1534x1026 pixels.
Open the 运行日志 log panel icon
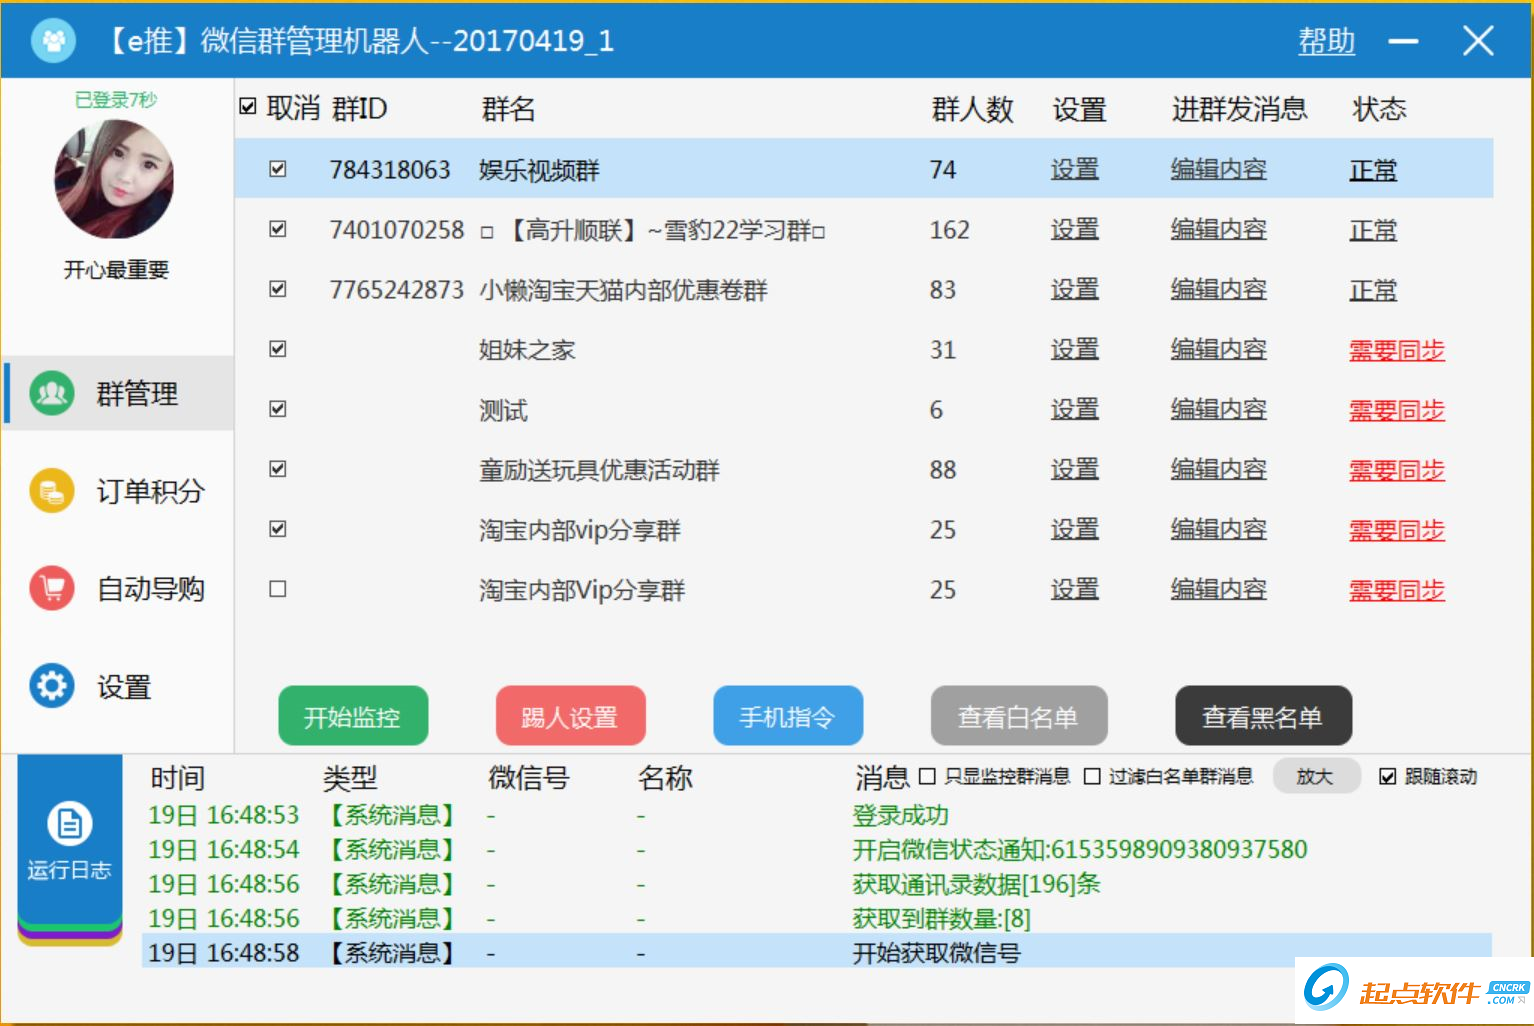tap(67, 822)
